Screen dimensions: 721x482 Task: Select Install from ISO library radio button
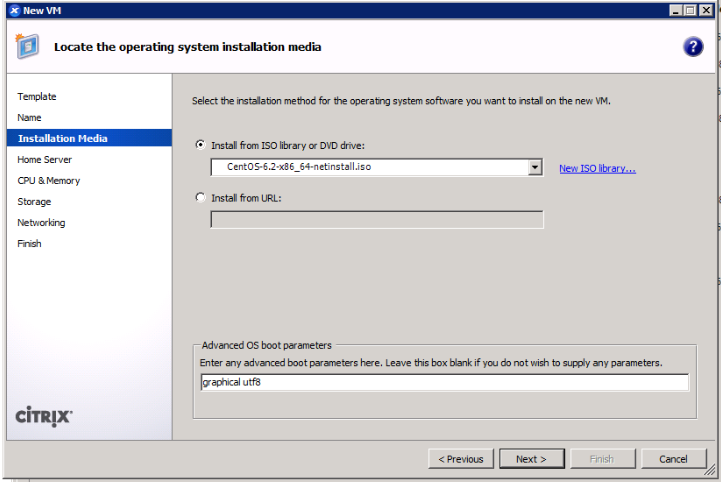(x=201, y=145)
